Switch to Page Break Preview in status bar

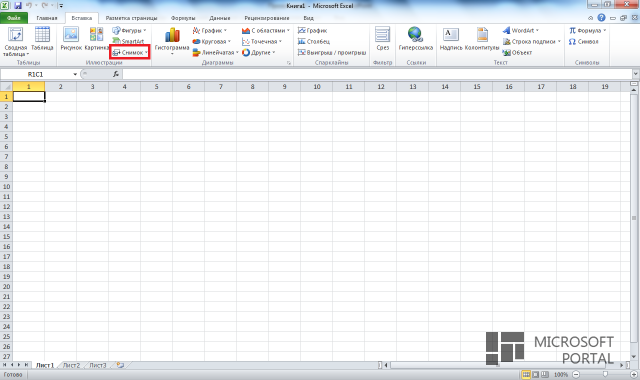pyautogui.click(x=544, y=374)
